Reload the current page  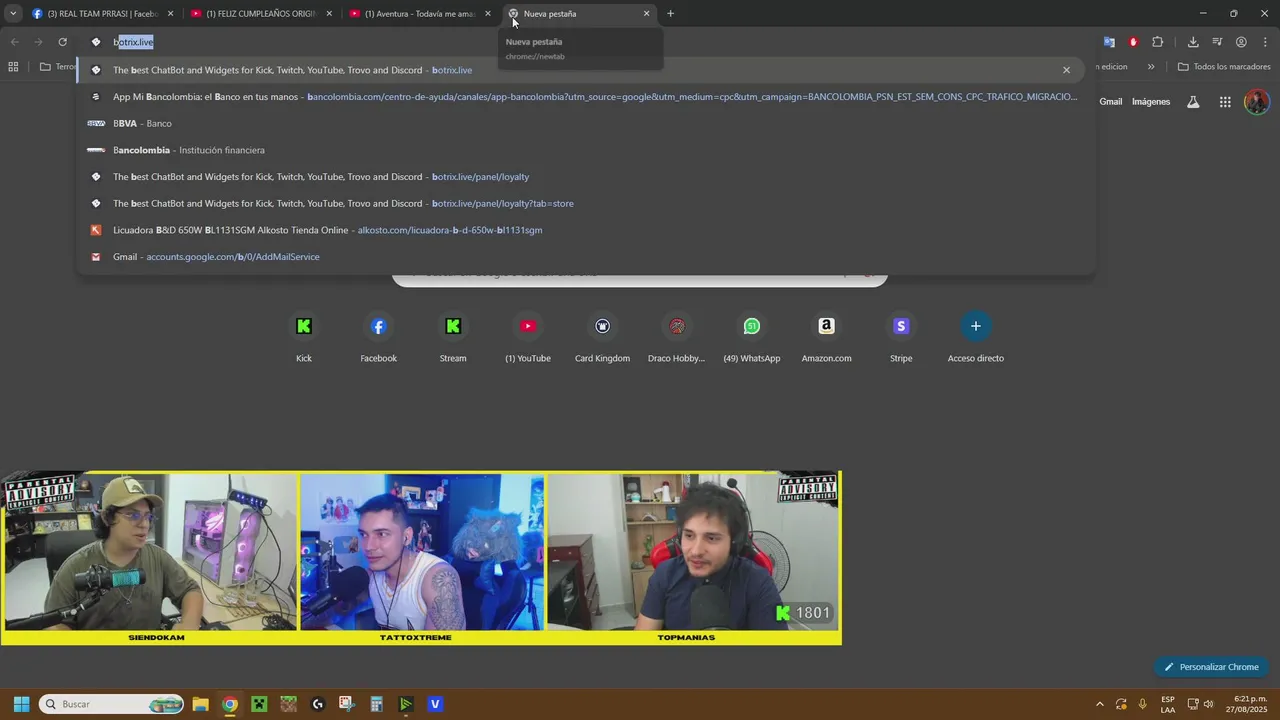pos(62,42)
